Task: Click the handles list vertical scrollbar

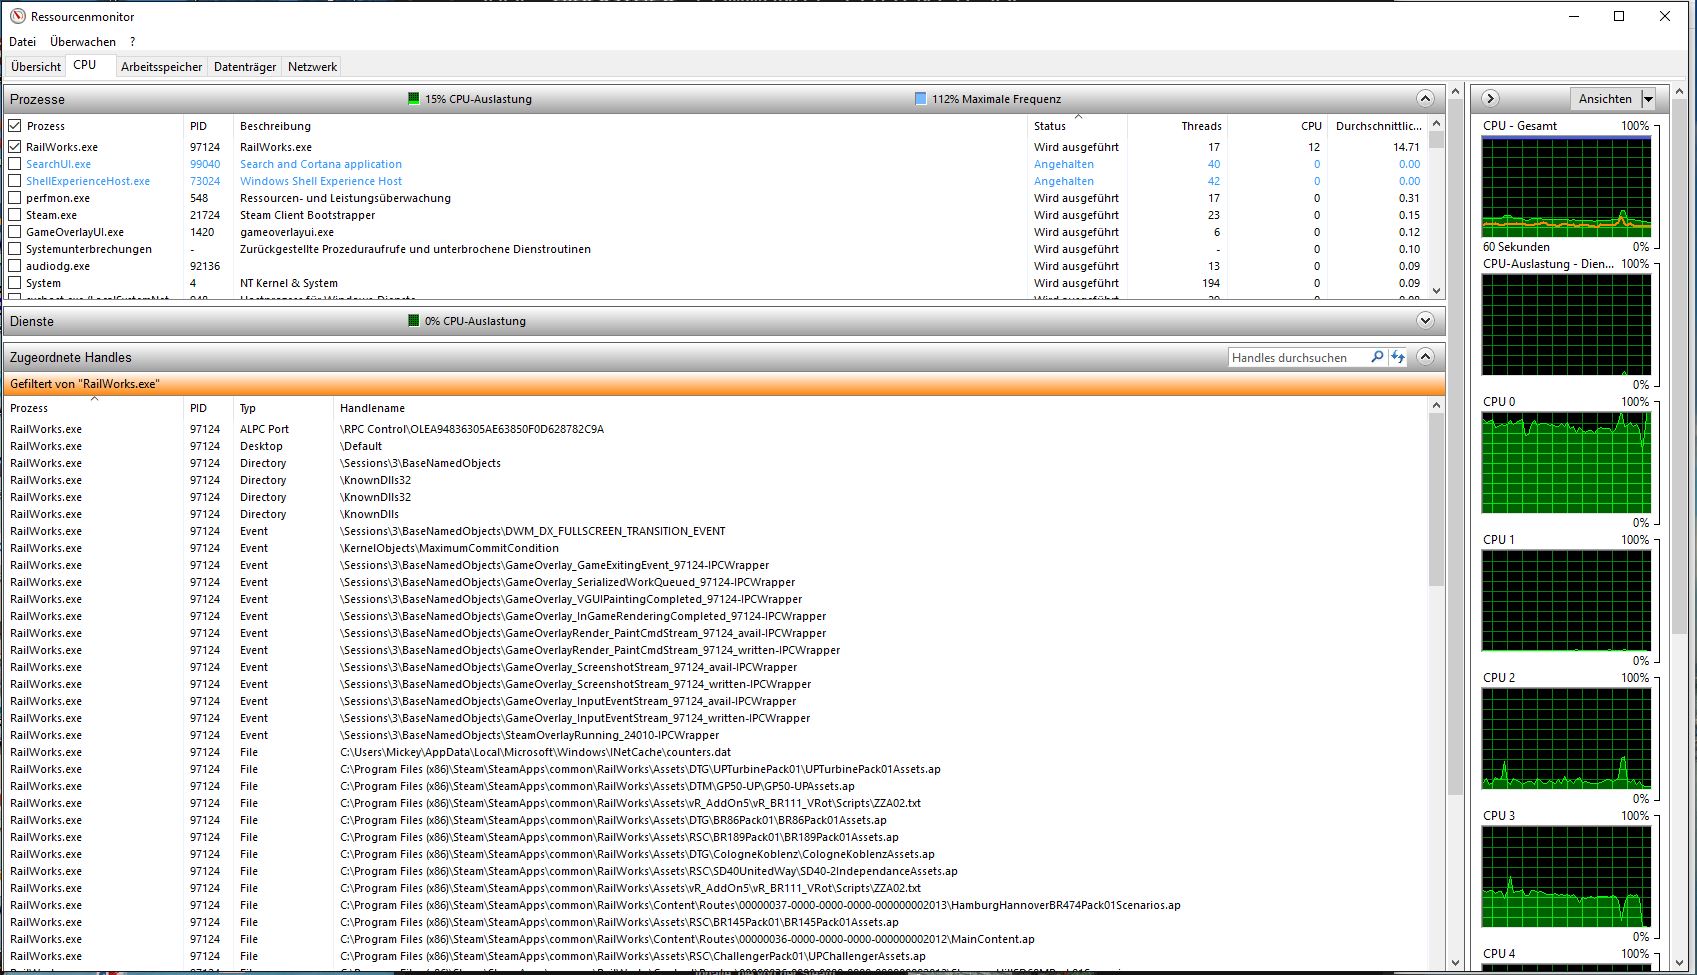Action: (1437, 683)
